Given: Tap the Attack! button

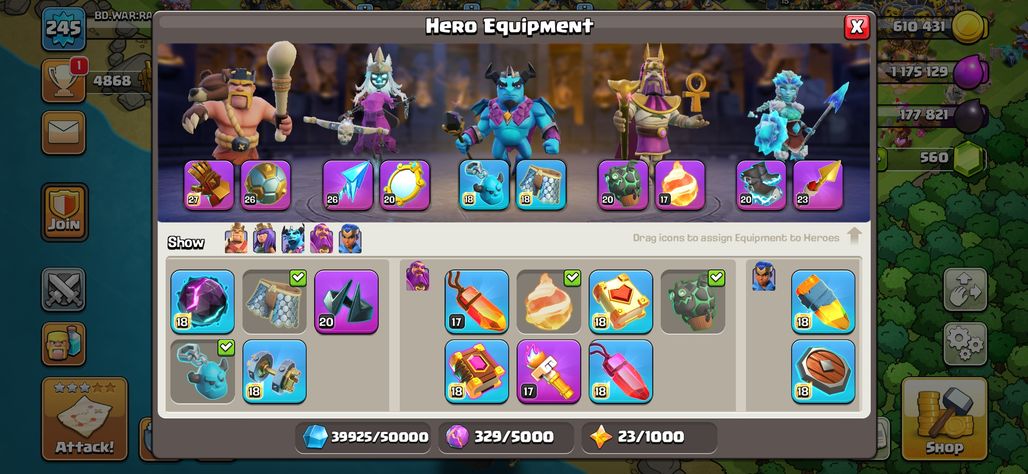Looking at the screenshot, I should coord(85,418).
